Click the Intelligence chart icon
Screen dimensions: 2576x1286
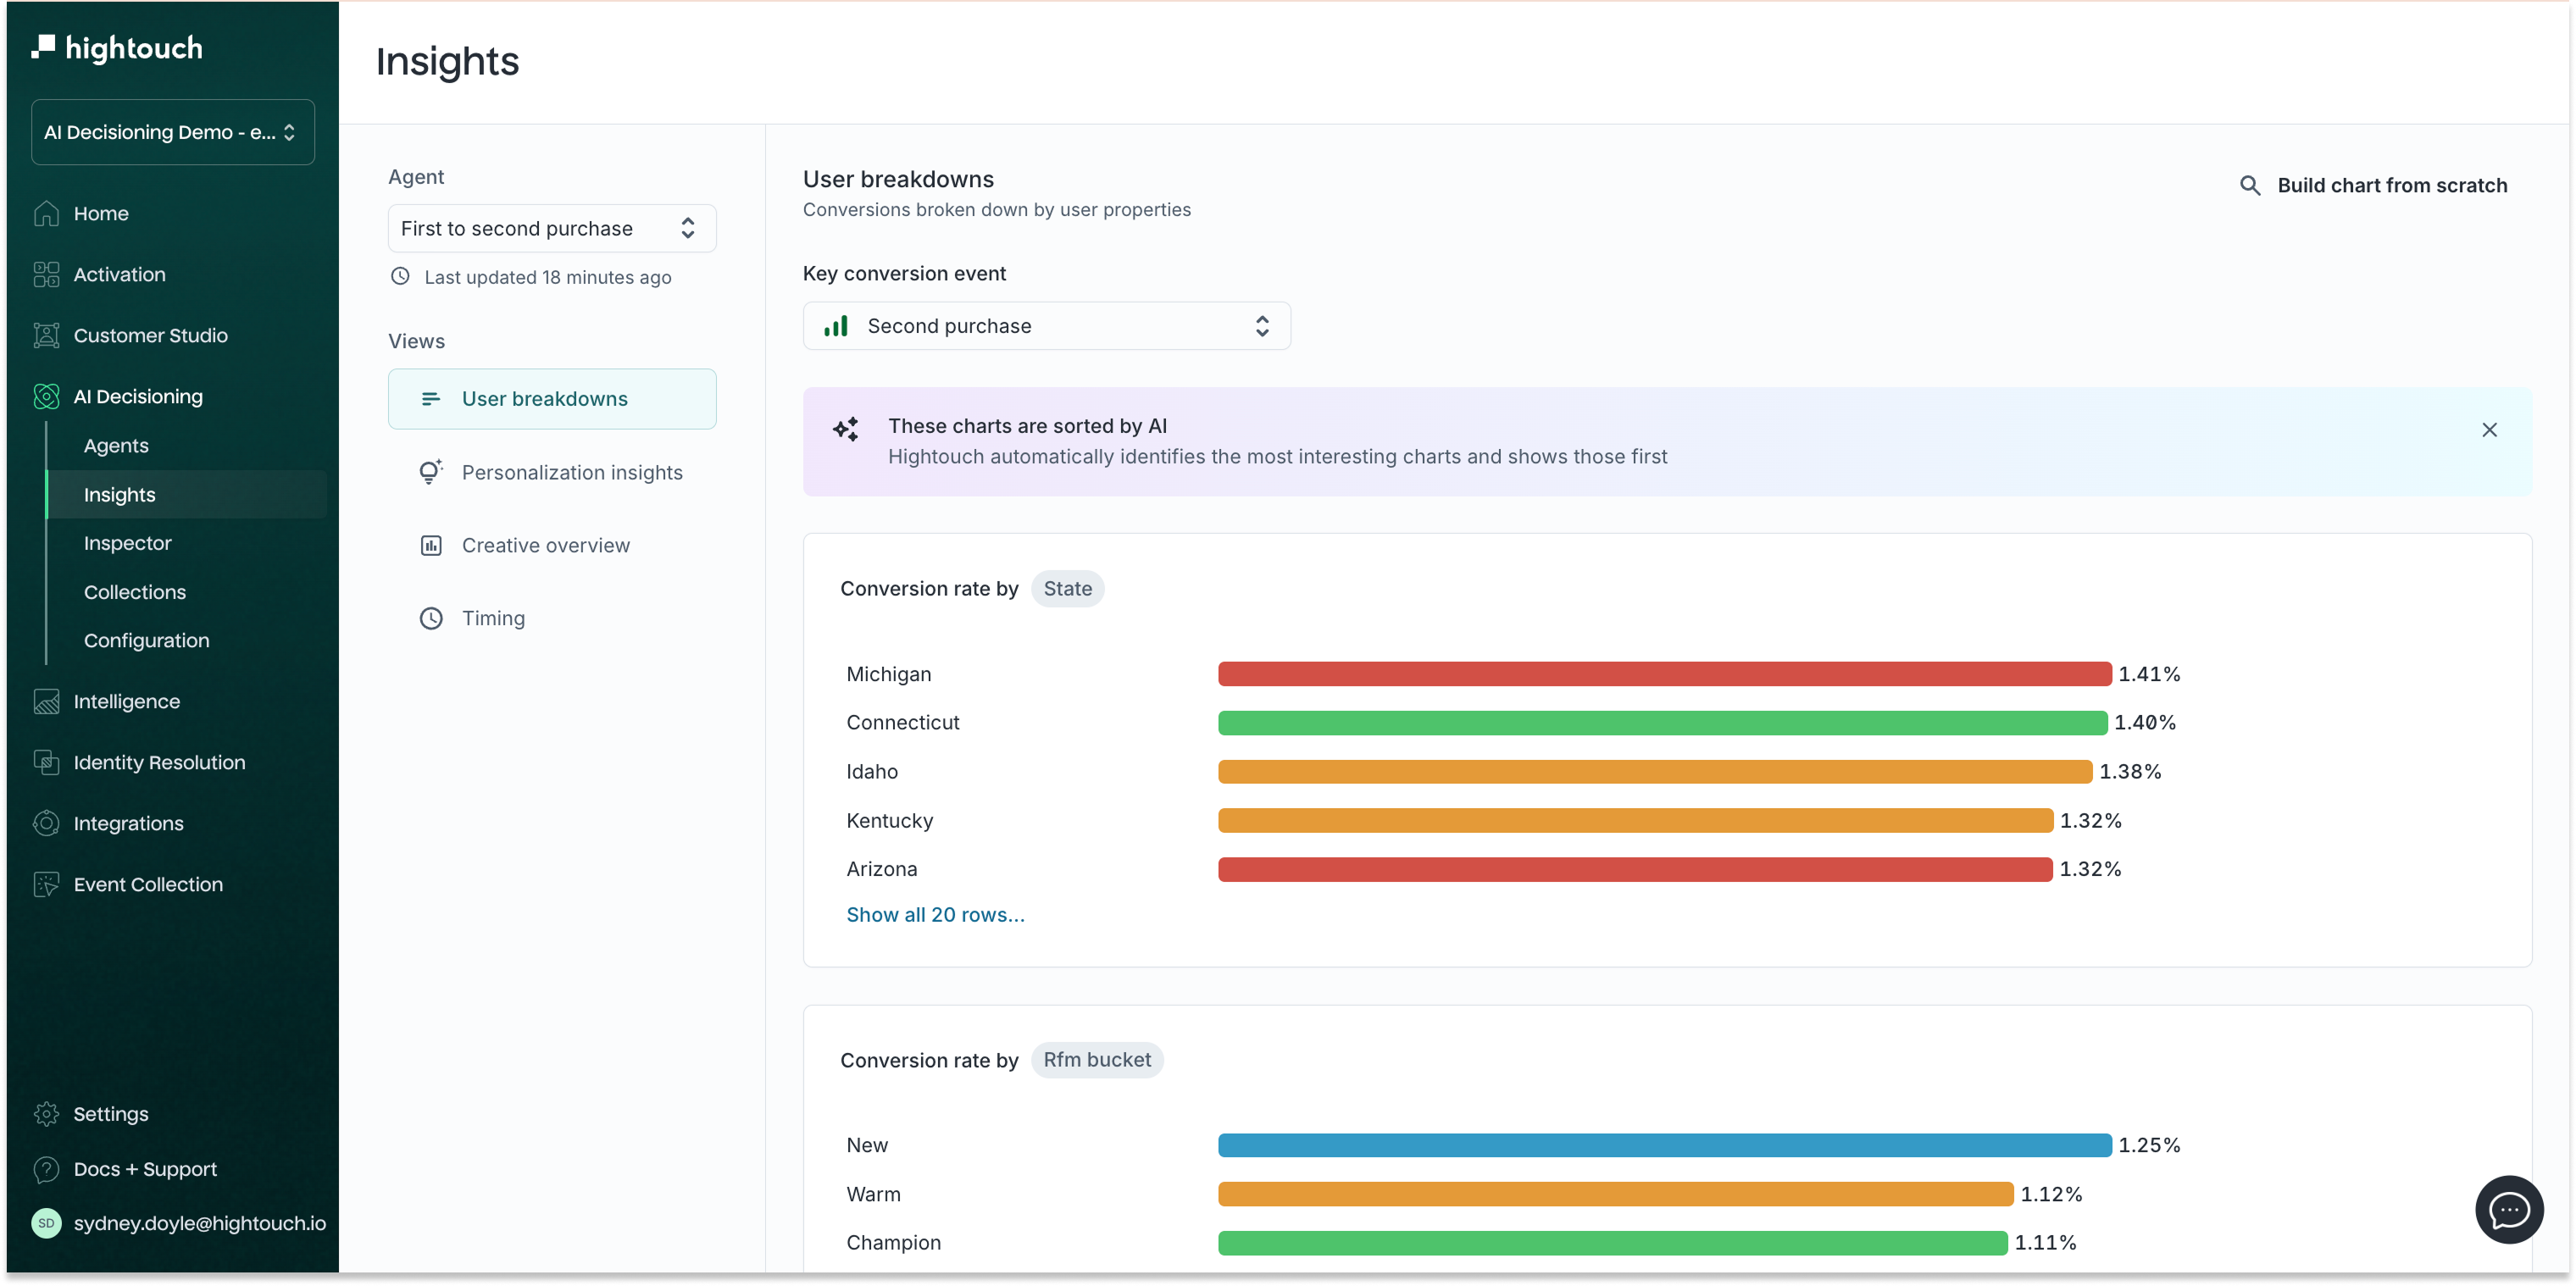click(x=46, y=701)
